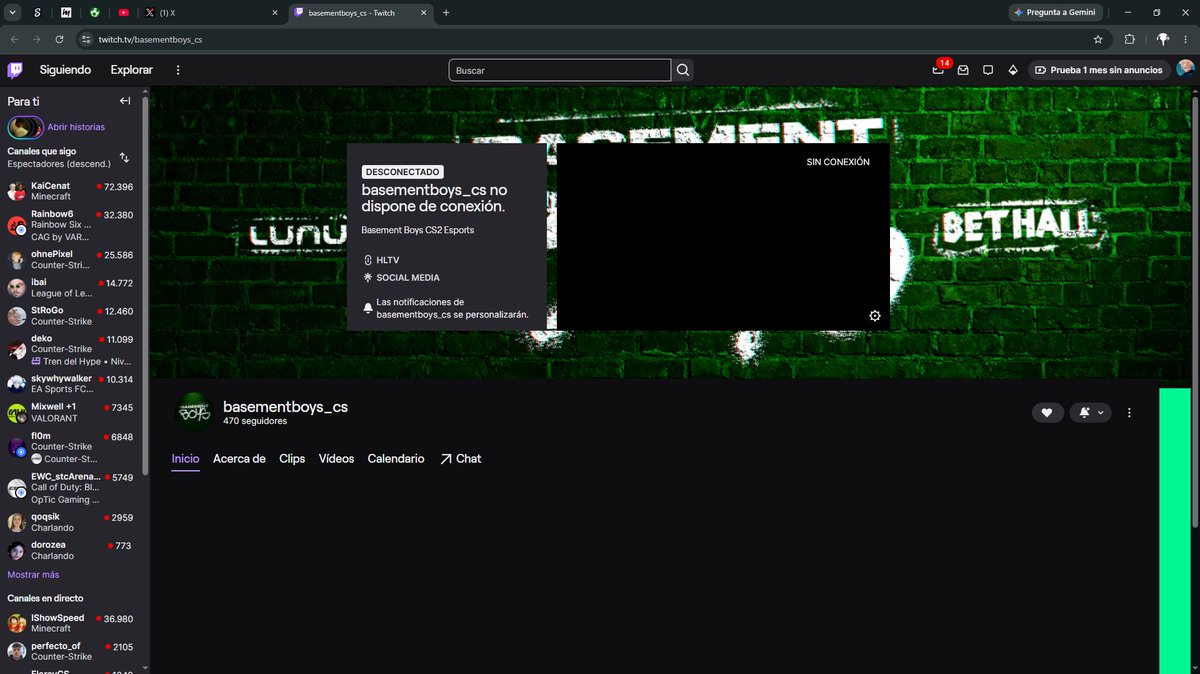The image size is (1200, 674).
Task: Click the Buscar search field
Action: tap(560, 70)
